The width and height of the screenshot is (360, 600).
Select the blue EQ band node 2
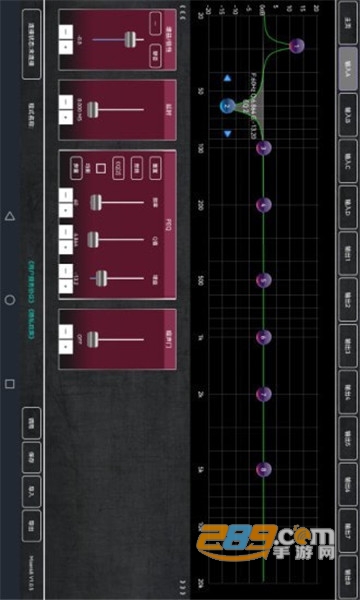[x=228, y=106]
